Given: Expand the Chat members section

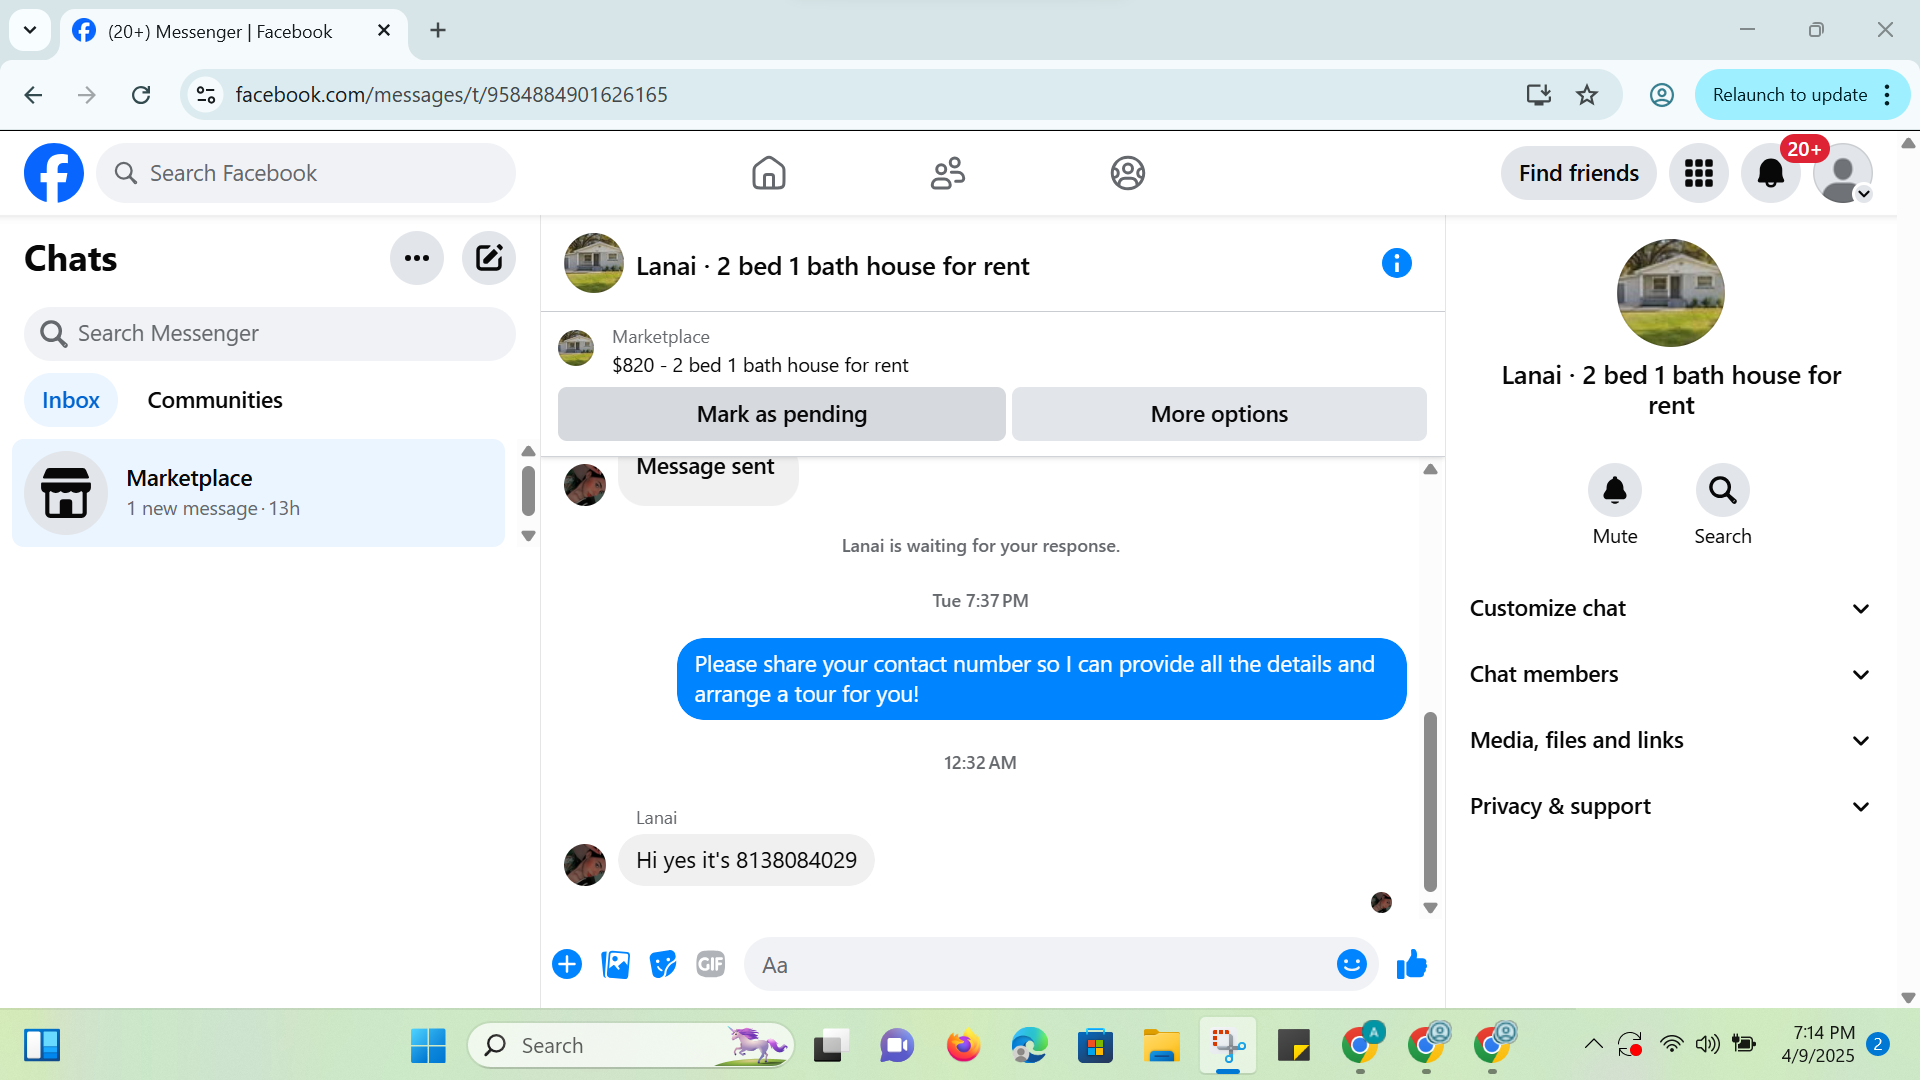Looking at the screenshot, I should pyautogui.click(x=1670, y=674).
